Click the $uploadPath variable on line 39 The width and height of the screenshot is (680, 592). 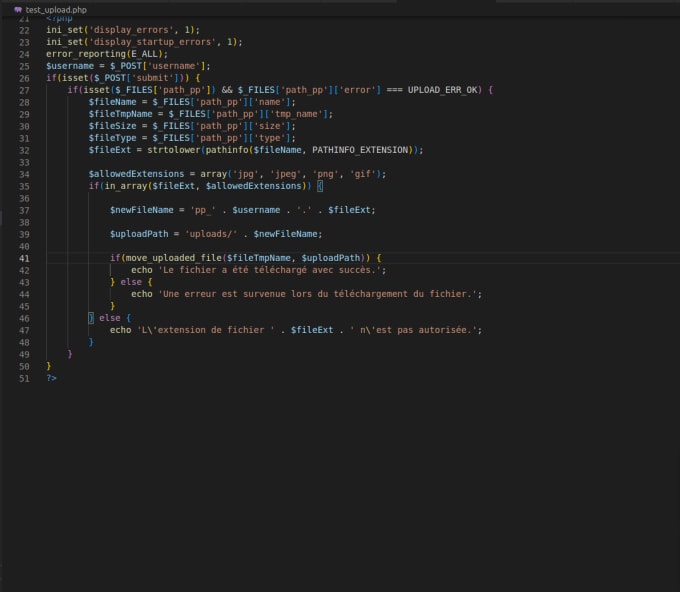(139, 234)
